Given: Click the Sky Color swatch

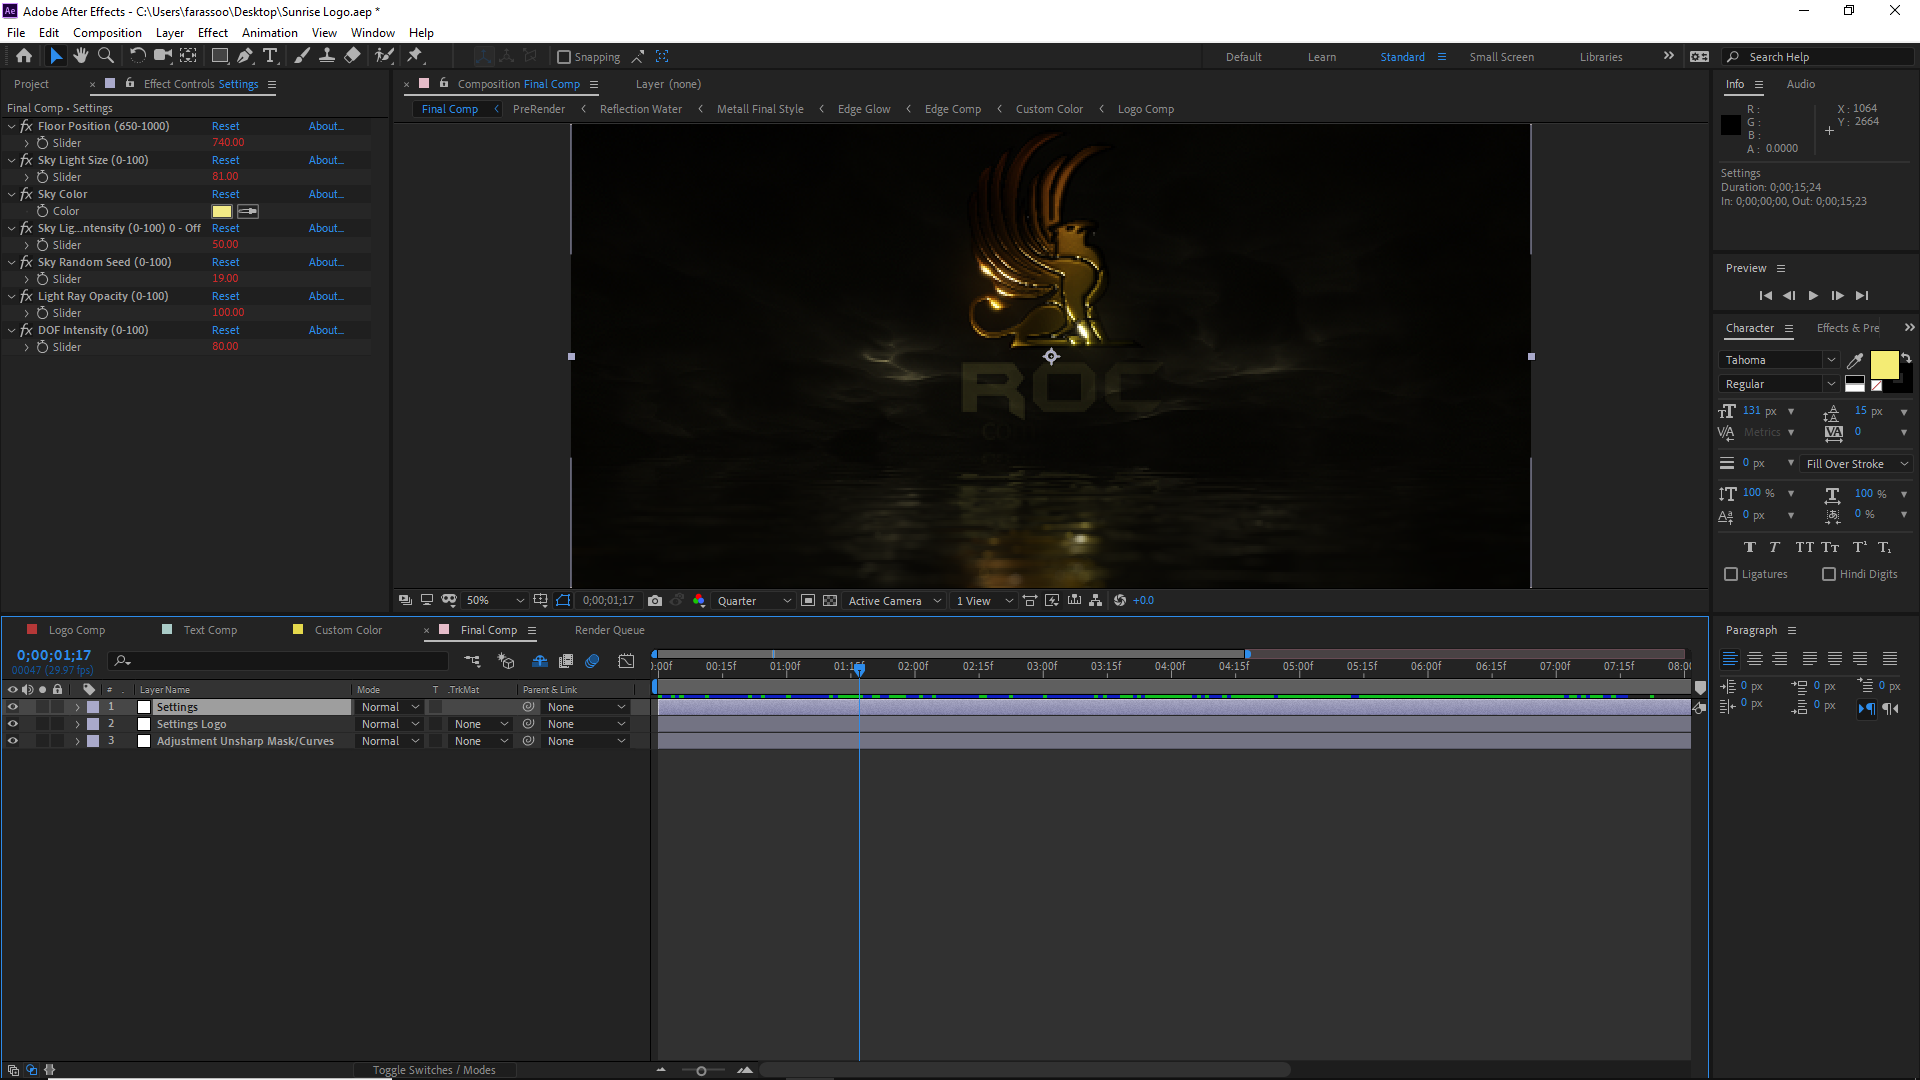Looking at the screenshot, I should click(x=222, y=211).
